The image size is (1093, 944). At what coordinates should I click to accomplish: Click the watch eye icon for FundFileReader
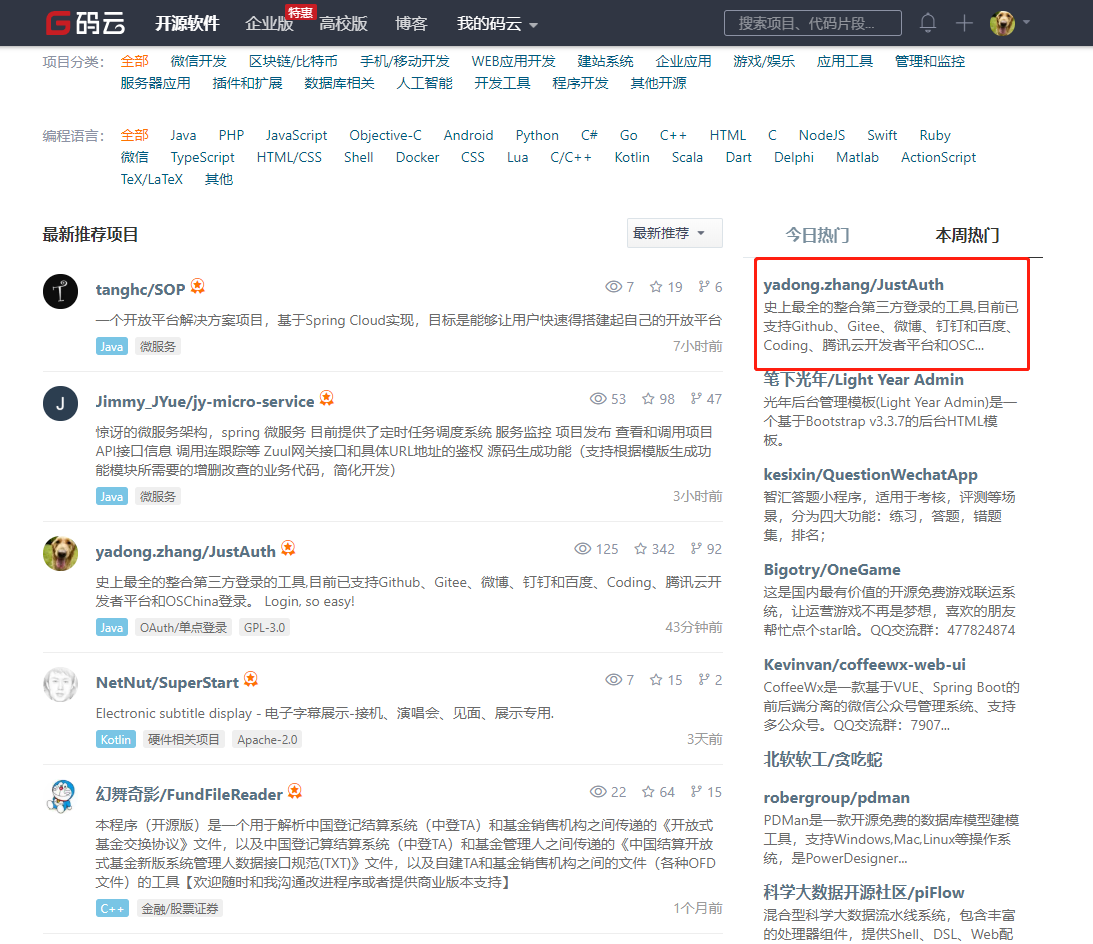pyautogui.click(x=598, y=792)
